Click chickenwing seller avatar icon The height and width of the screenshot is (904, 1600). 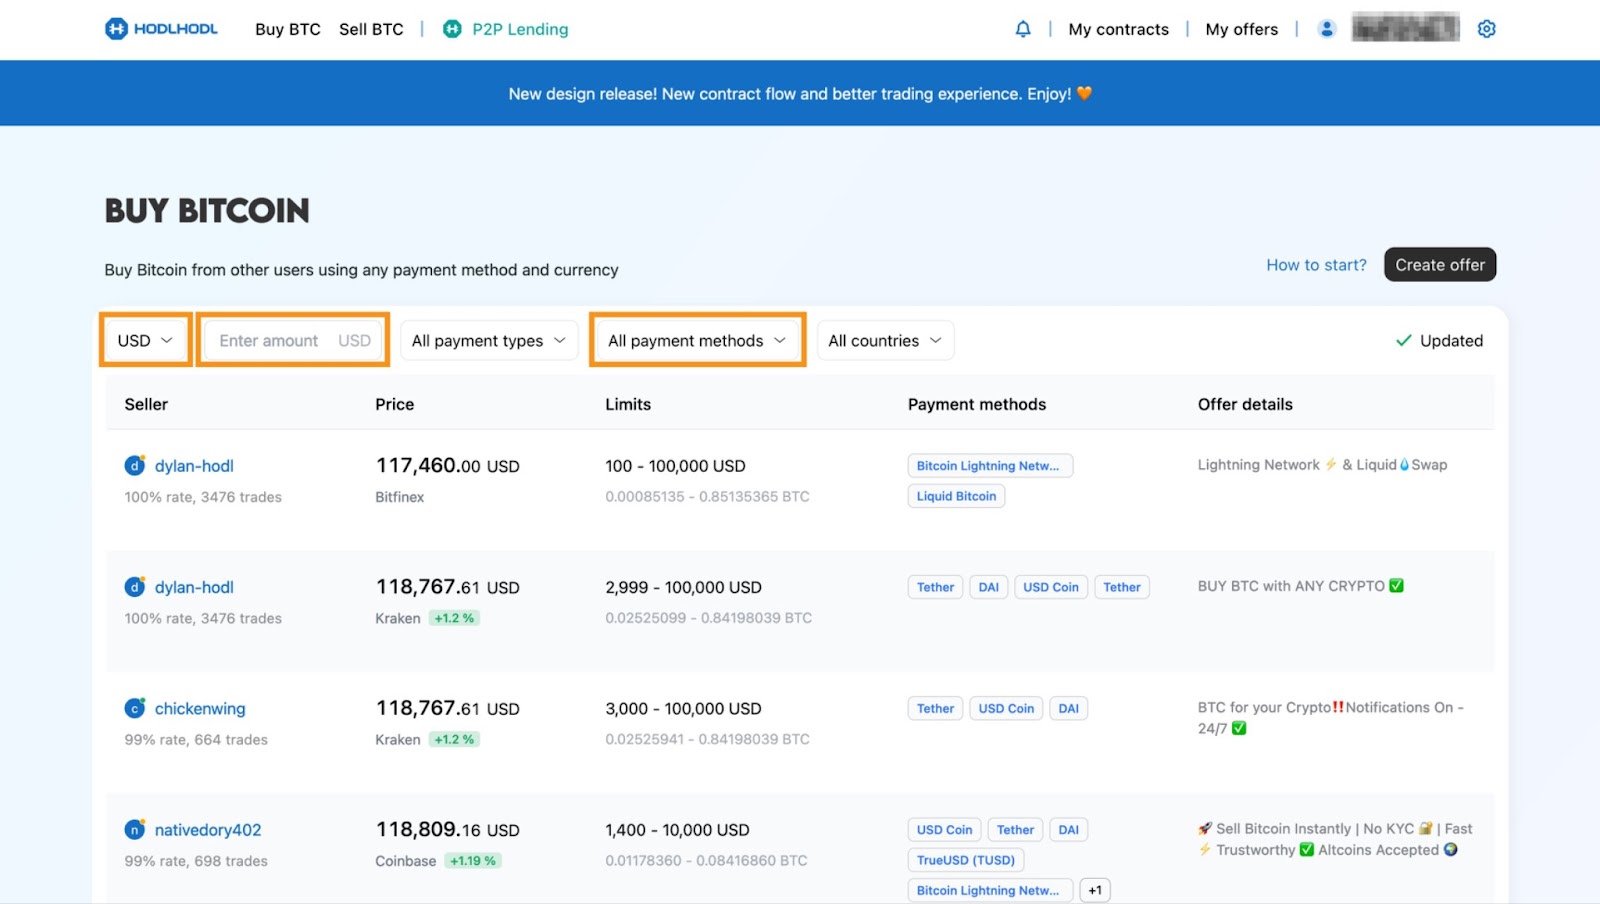(135, 708)
